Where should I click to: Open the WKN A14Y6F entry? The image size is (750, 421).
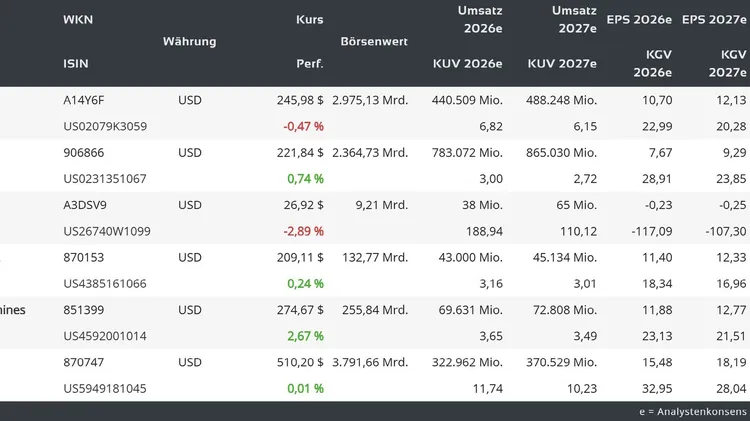click(83, 100)
